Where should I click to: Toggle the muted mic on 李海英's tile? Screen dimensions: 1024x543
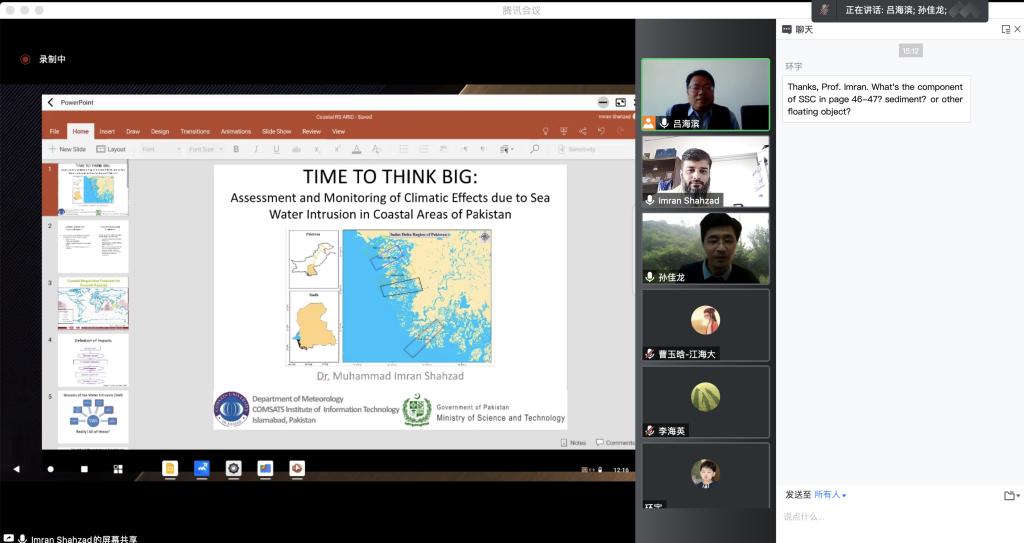pyautogui.click(x=649, y=430)
